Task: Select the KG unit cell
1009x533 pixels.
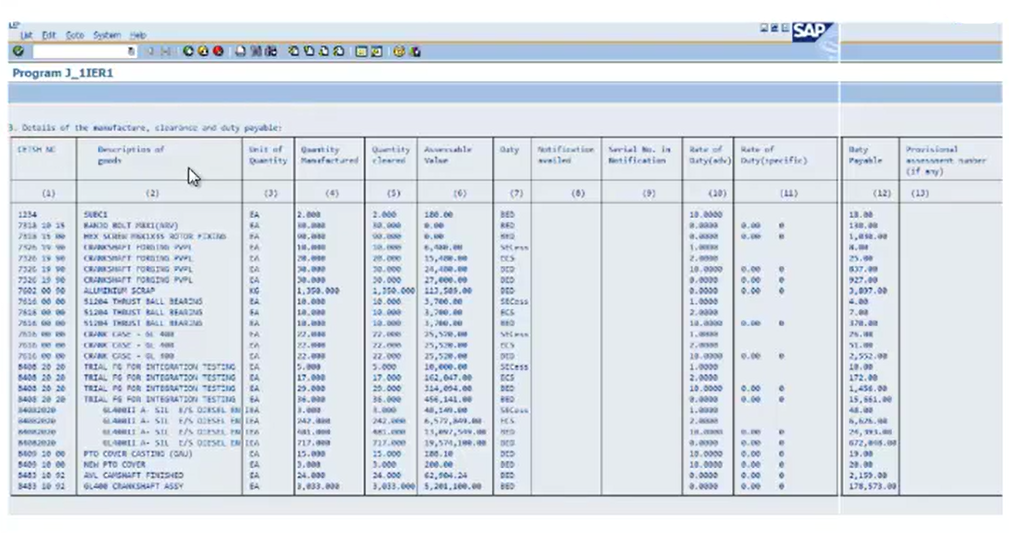Action: click(x=255, y=290)
